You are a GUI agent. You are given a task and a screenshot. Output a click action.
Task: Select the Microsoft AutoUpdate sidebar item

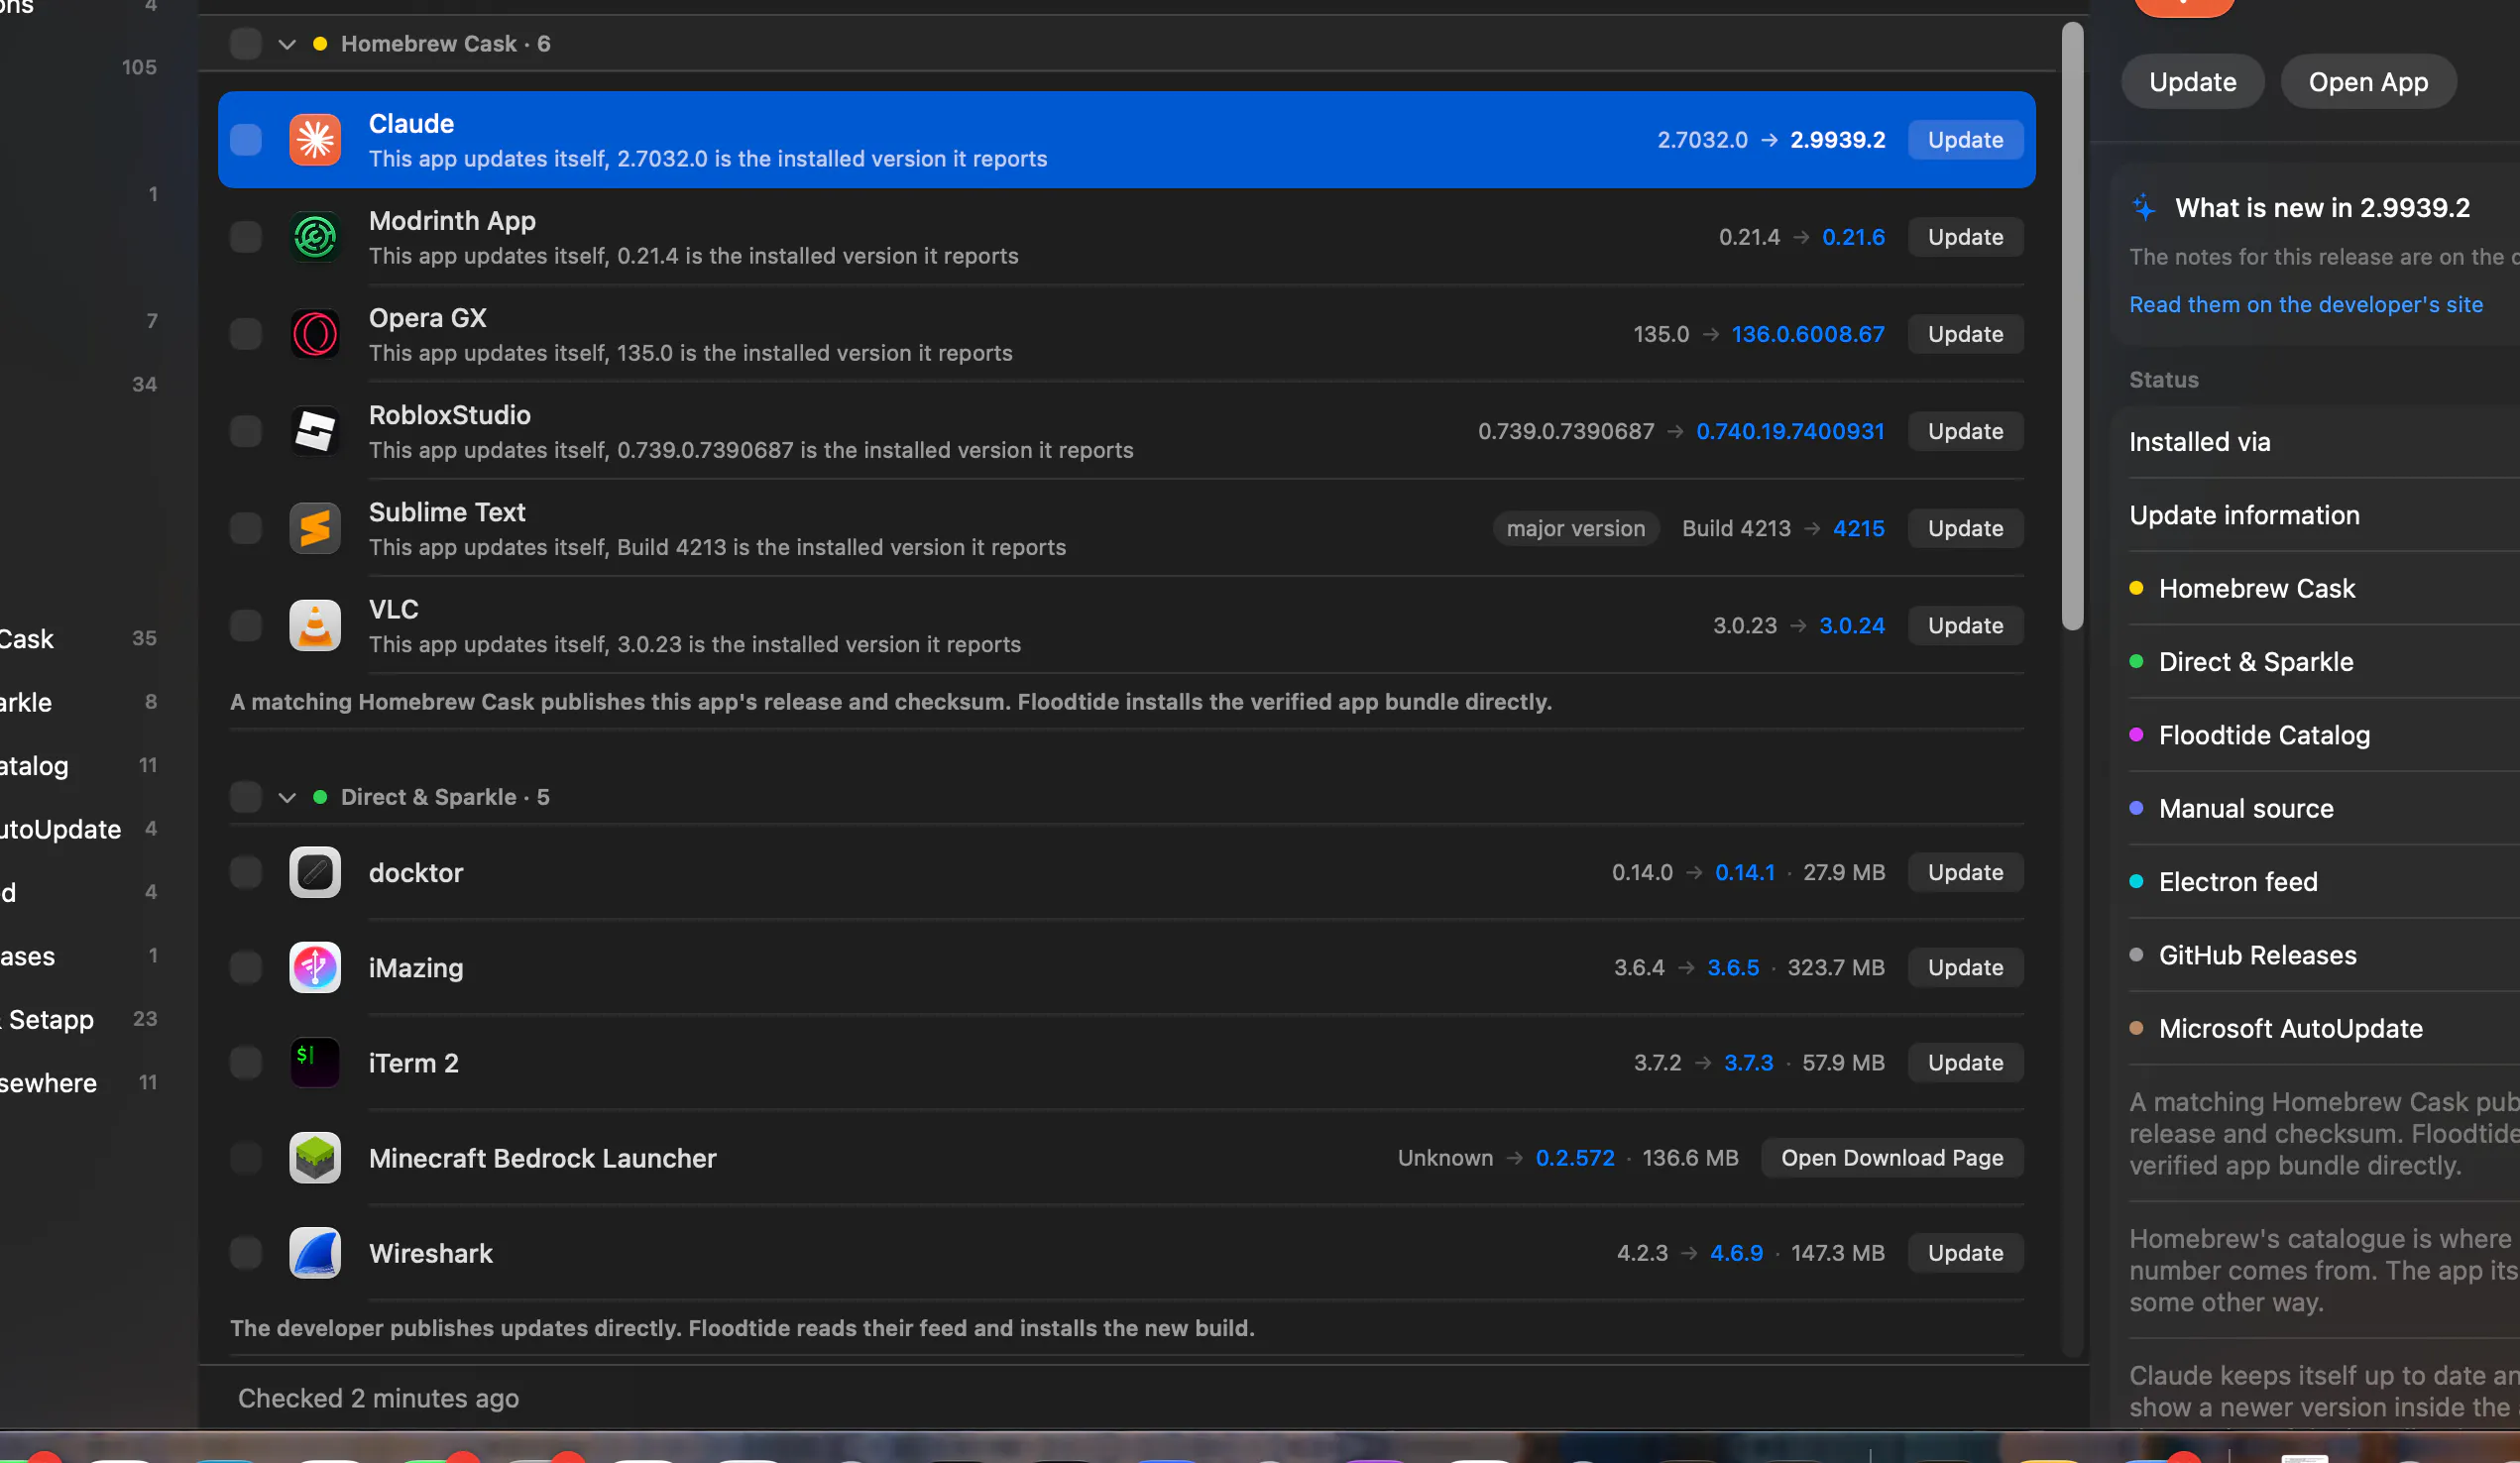pyautogui.click(x=80, y=828)
